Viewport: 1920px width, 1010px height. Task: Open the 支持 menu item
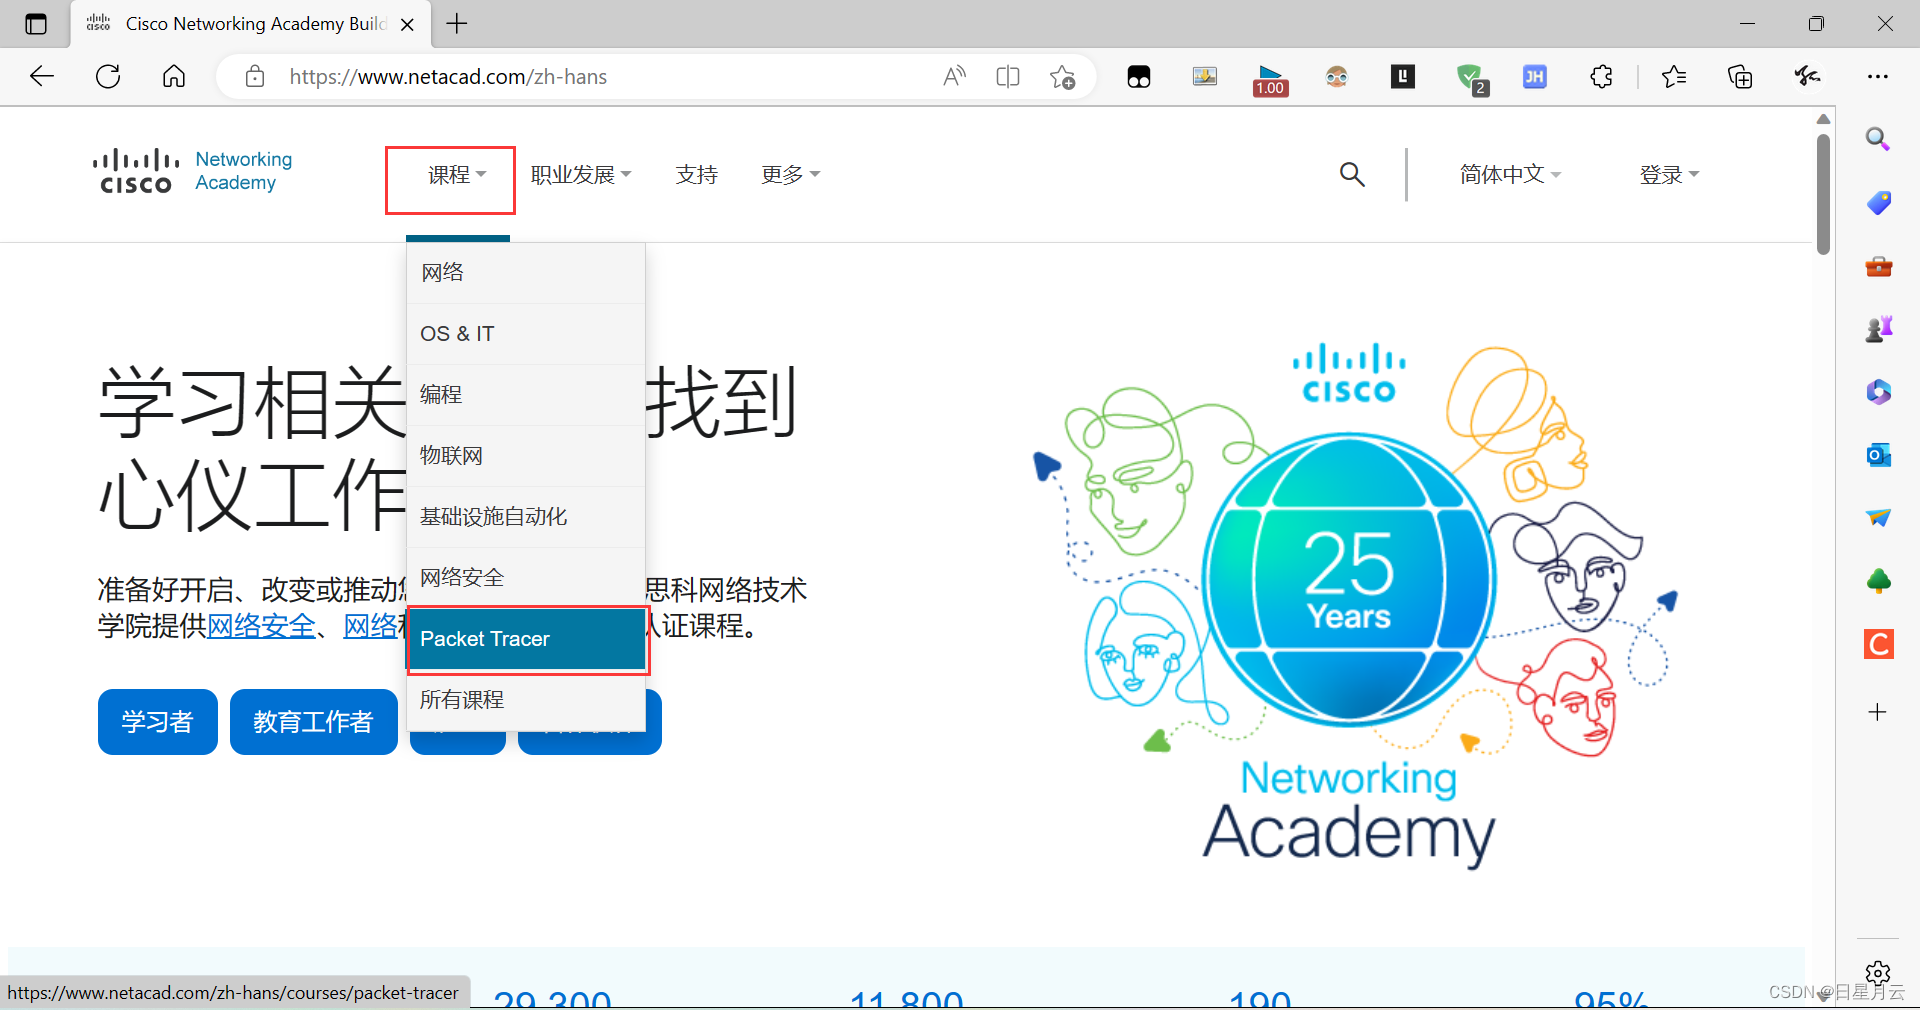(x=697, y=175)
